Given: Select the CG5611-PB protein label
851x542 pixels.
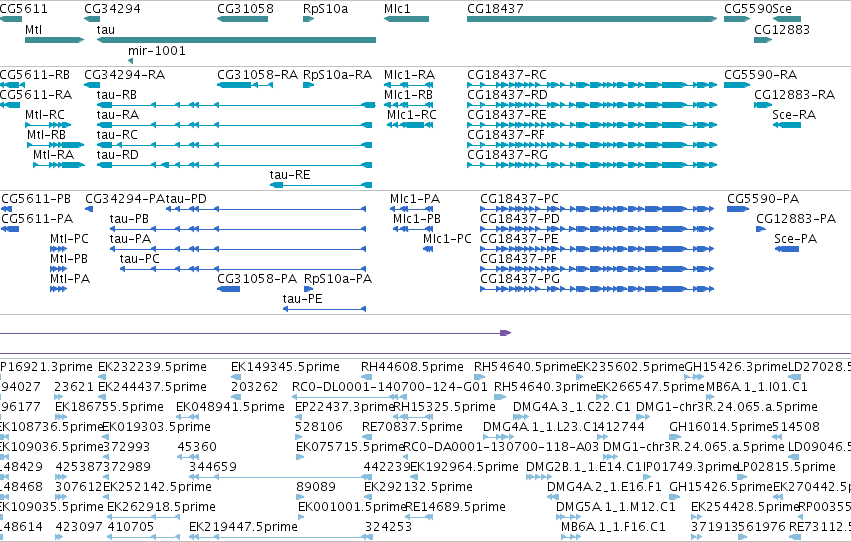Looking at the screenshot, I should click(x=36, y=199).
